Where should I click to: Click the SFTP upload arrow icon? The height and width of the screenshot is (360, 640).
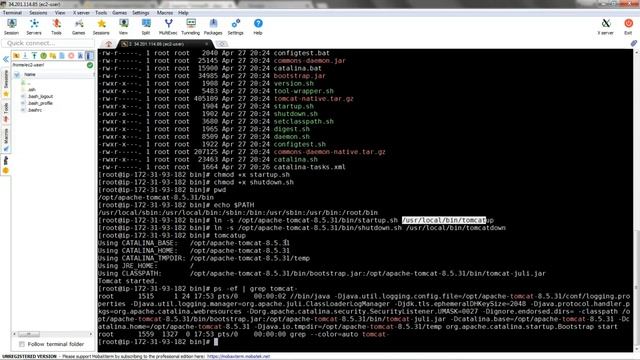pyautogui.click(x=34, y=56)
